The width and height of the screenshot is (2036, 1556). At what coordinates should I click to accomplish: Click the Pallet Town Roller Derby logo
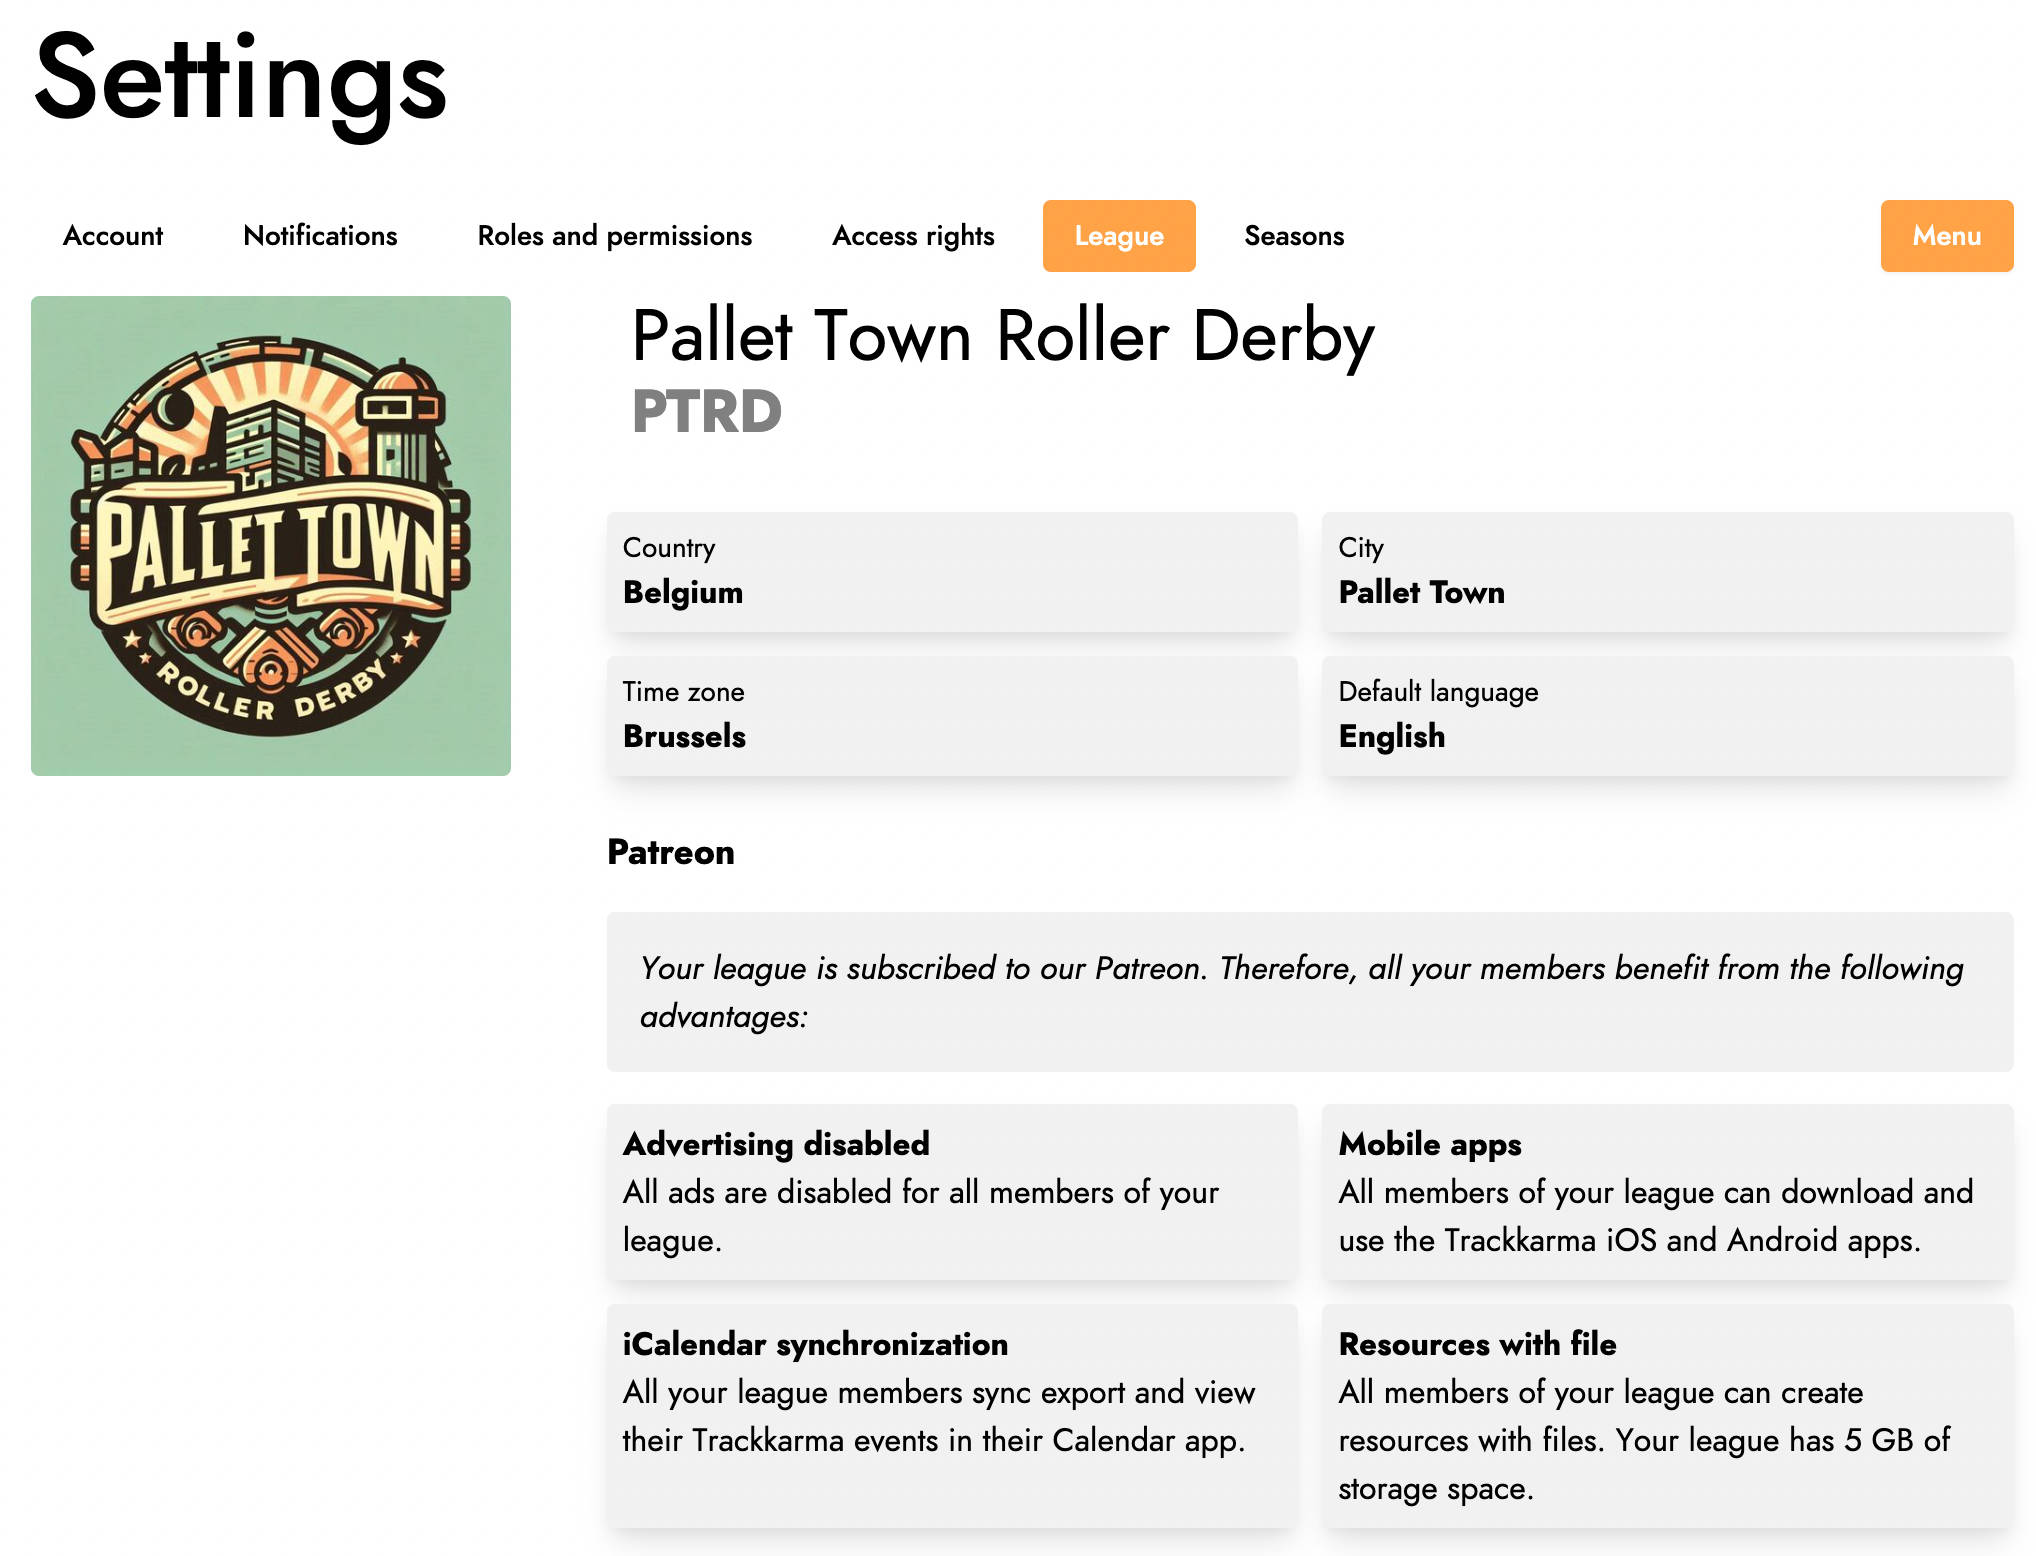(271, 536)
